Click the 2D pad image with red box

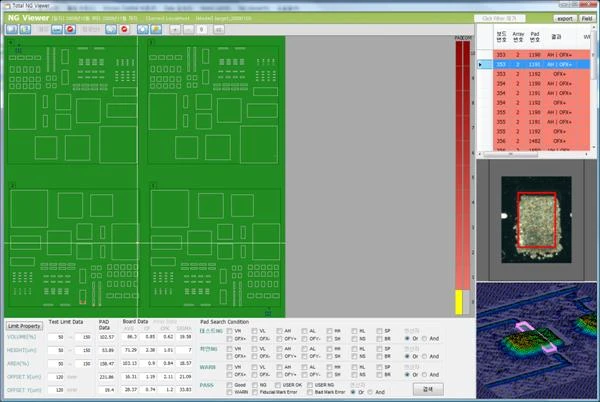tap(536, 220)
